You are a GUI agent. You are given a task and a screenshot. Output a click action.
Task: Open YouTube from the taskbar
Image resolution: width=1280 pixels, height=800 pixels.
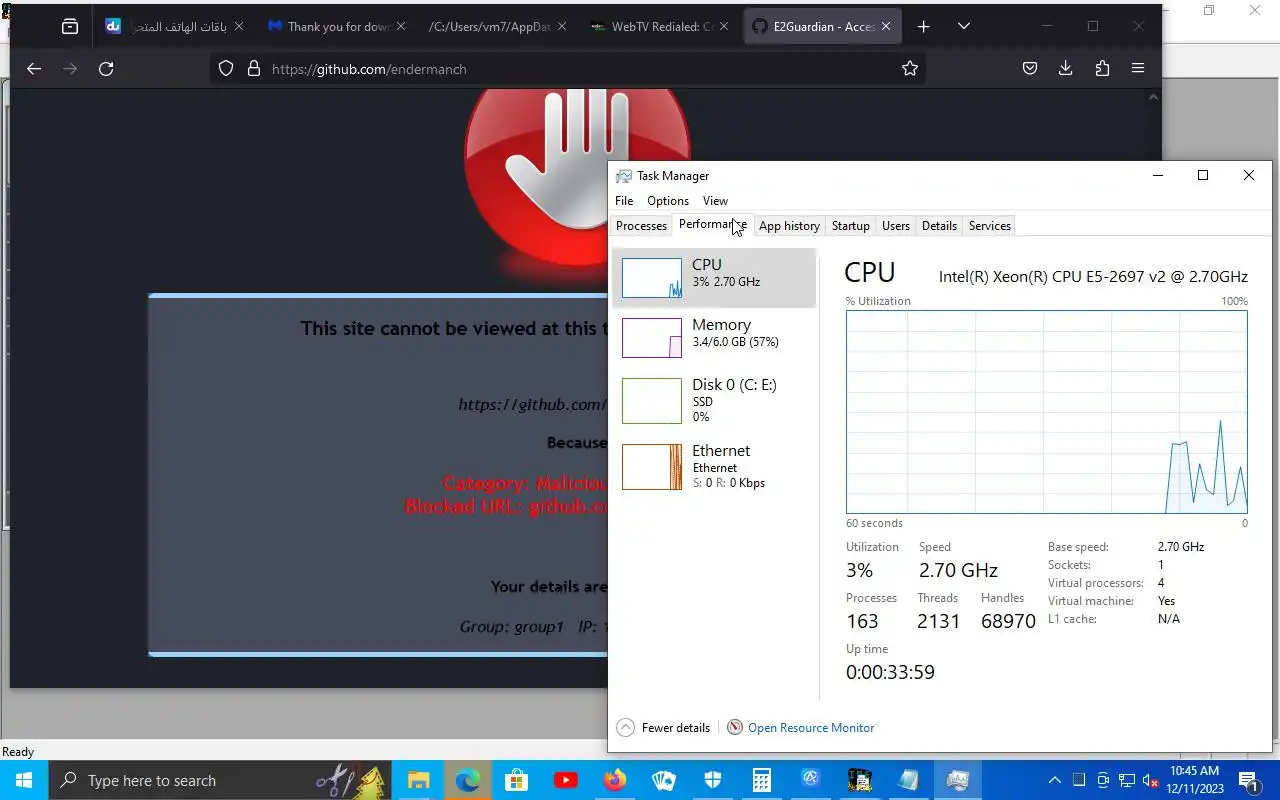565,780
